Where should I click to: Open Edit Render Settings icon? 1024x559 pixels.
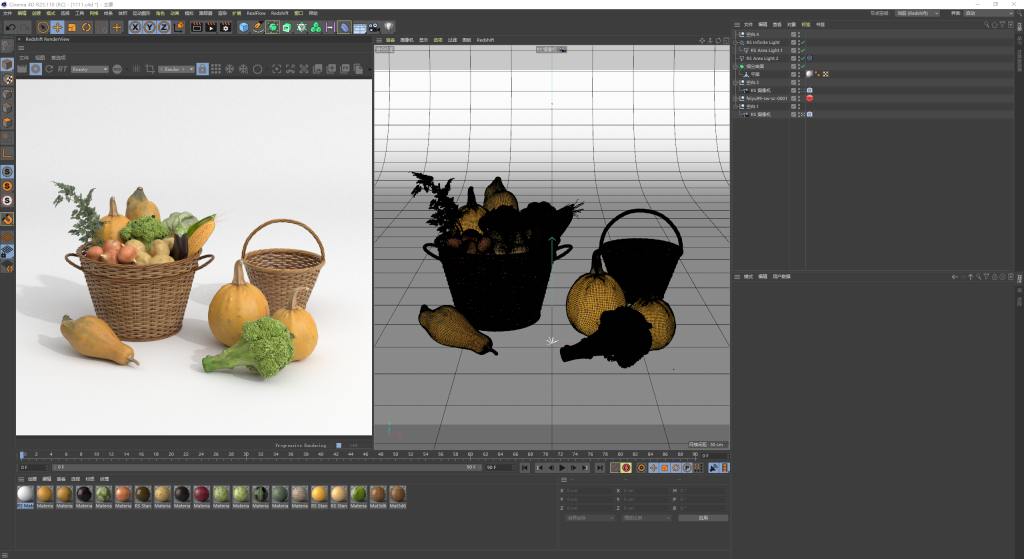point(226,27)
